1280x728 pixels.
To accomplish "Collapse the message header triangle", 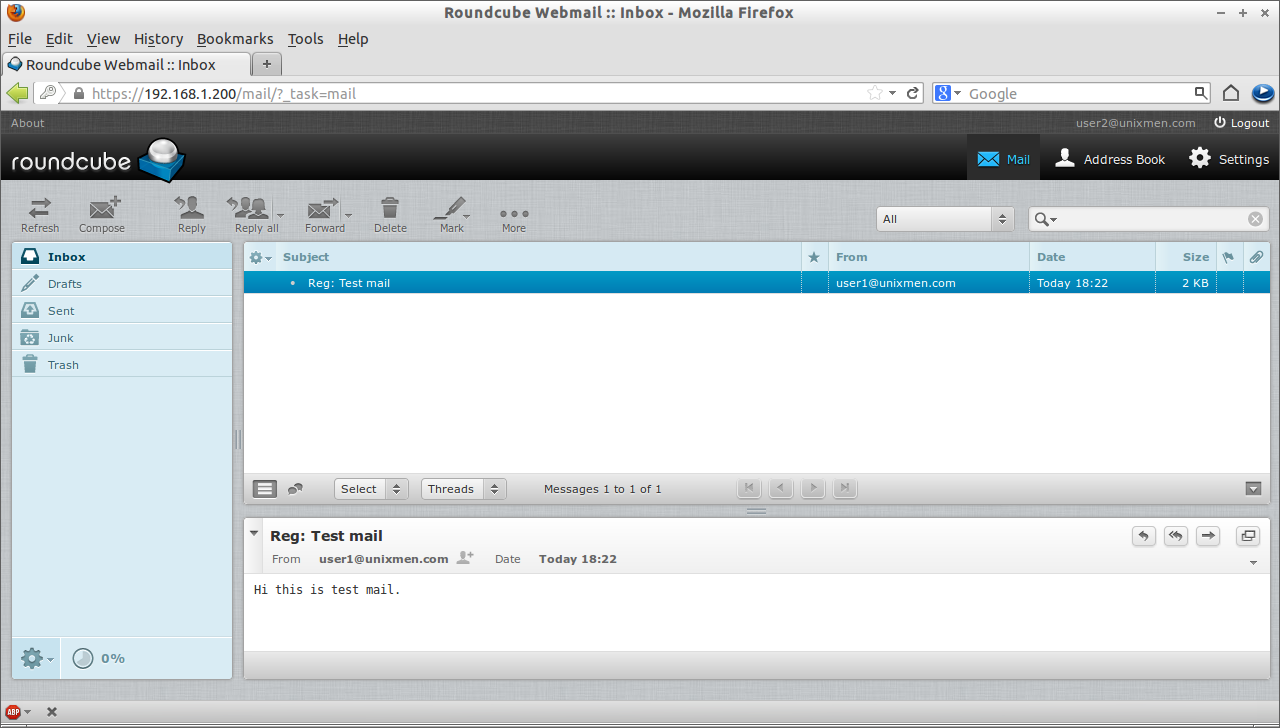I will click(x=254, y=534).
